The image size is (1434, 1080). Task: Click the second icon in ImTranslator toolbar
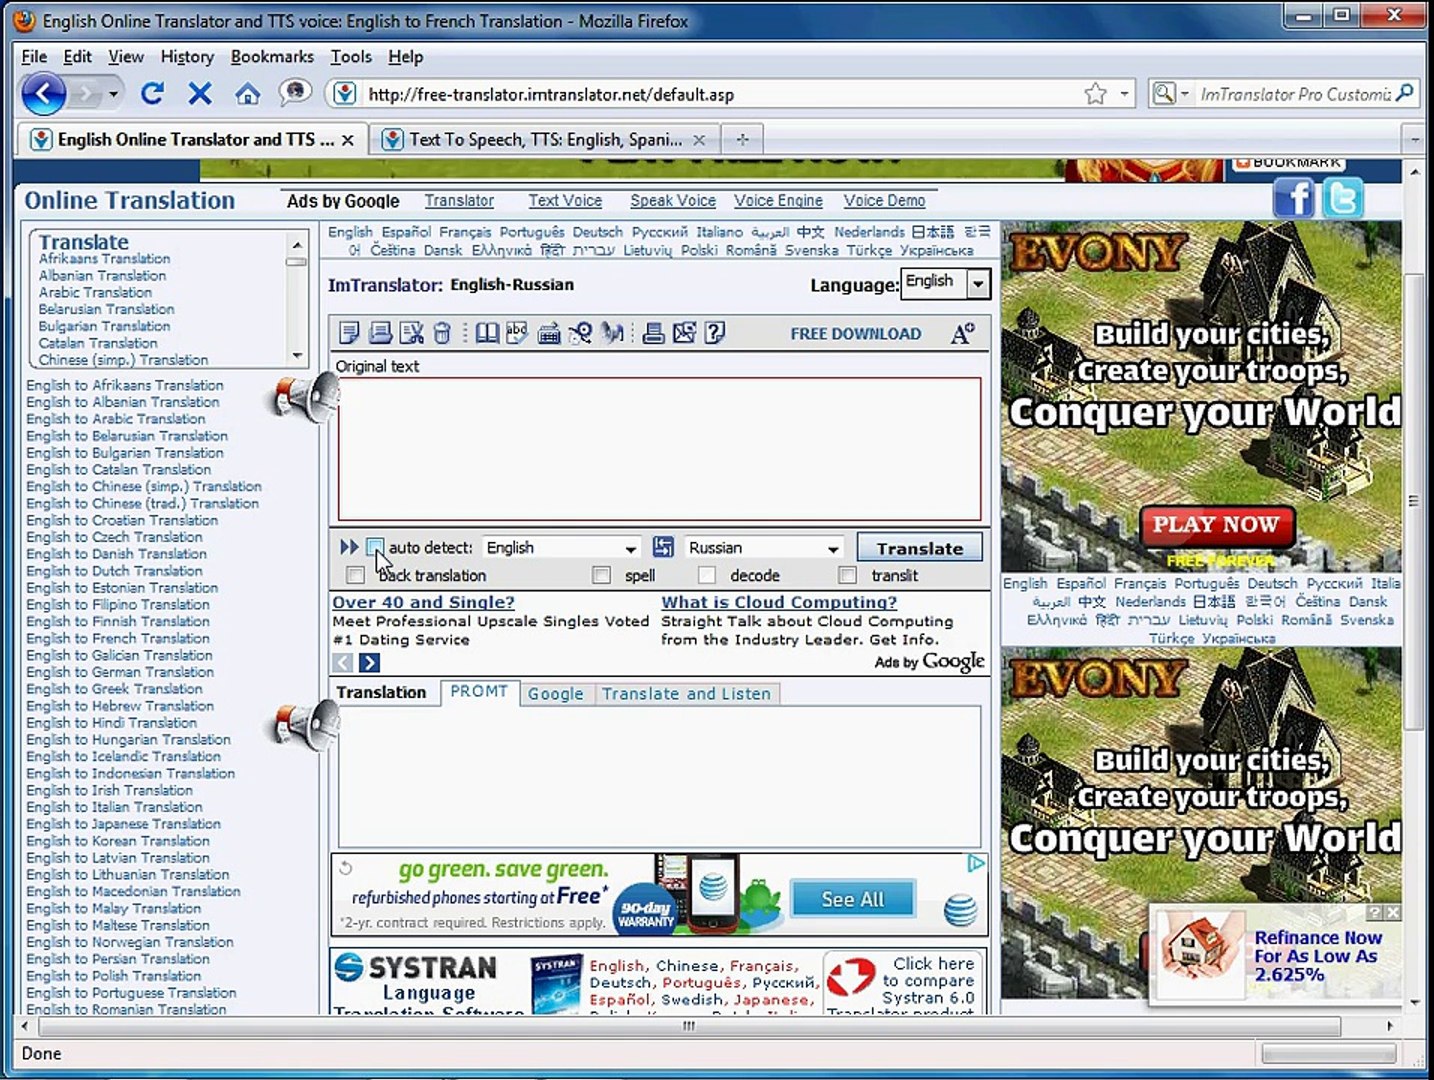coord(380,333)
